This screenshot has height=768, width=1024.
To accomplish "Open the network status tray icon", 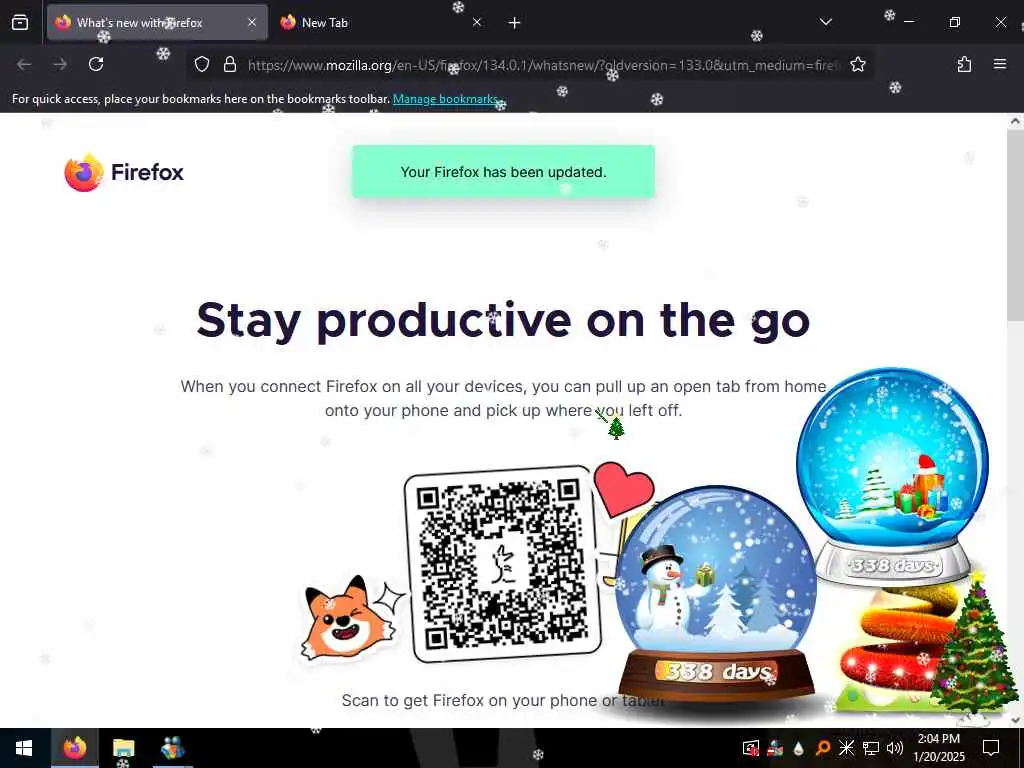I will 871,748.
